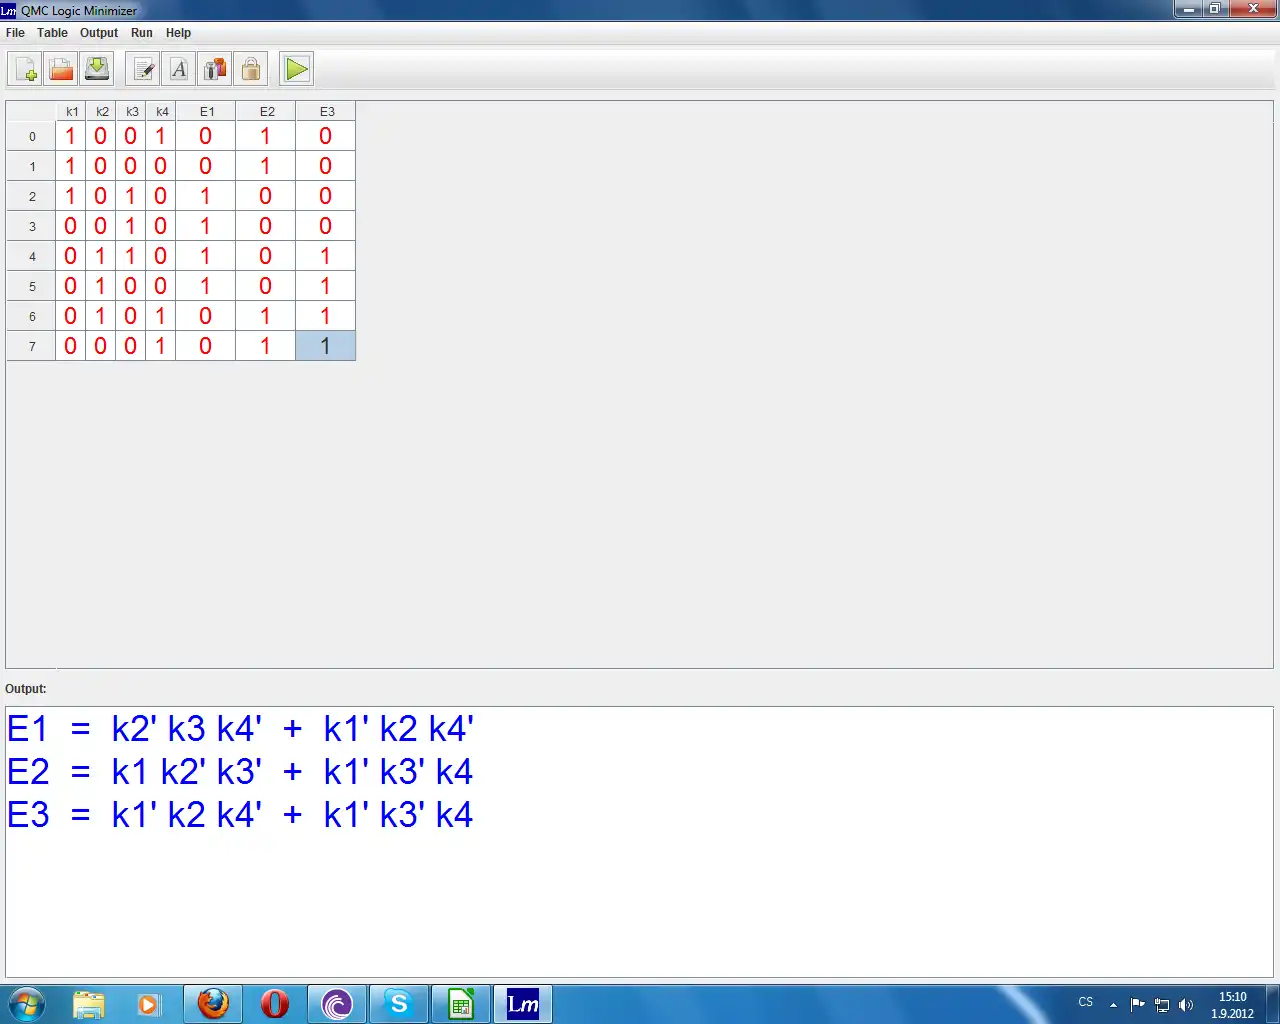Open the Run menu
Image resolution: width=1280 pixels, height=1024 pixels.
tap(142, 33)
